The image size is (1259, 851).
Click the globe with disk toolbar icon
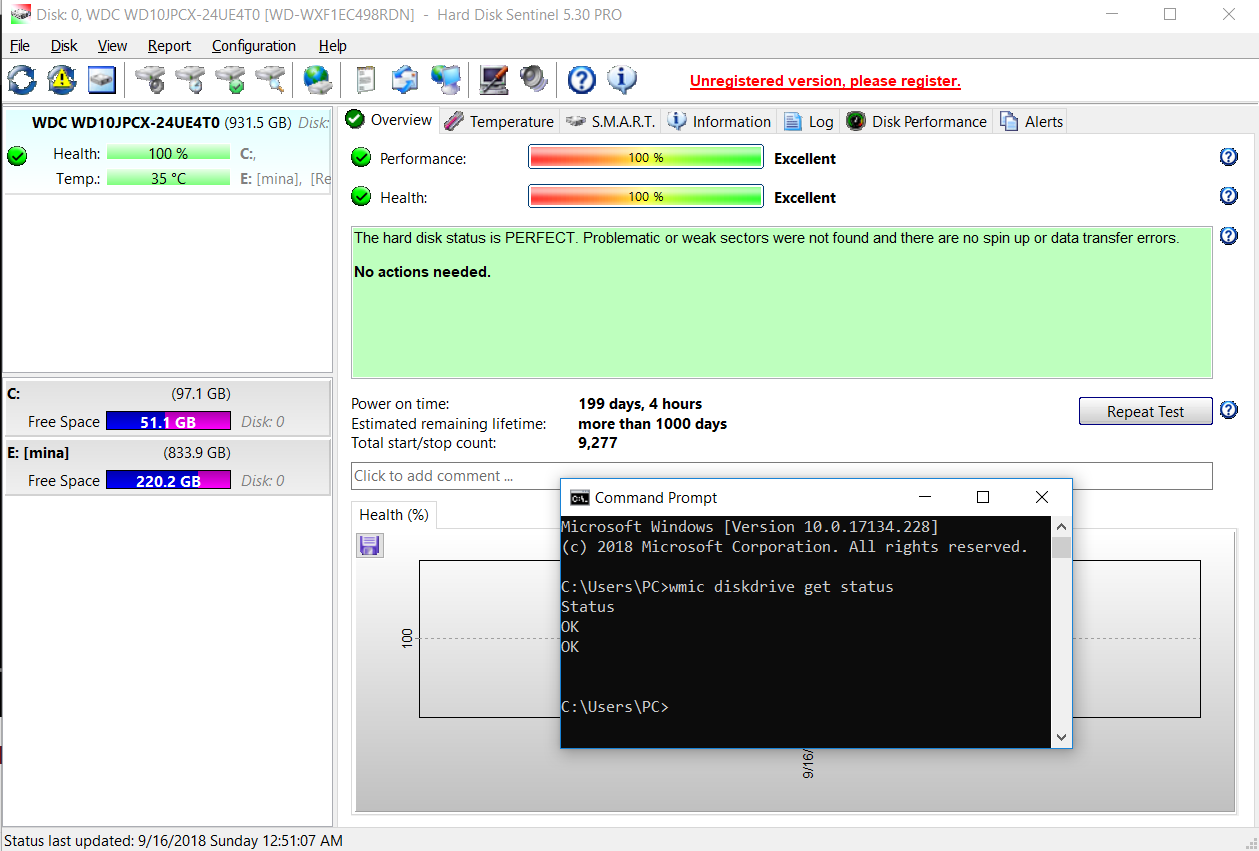coord(318,80)
